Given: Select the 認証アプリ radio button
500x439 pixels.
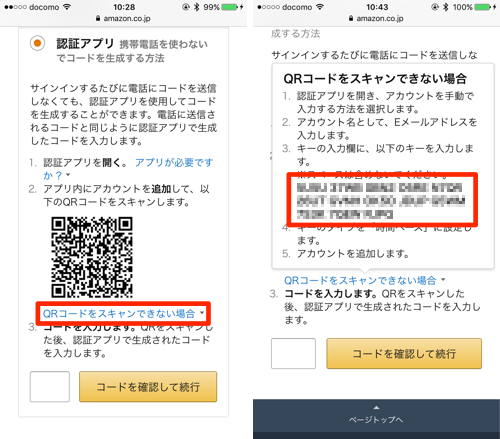Looking at the screenshot, I should coord(37,43).
